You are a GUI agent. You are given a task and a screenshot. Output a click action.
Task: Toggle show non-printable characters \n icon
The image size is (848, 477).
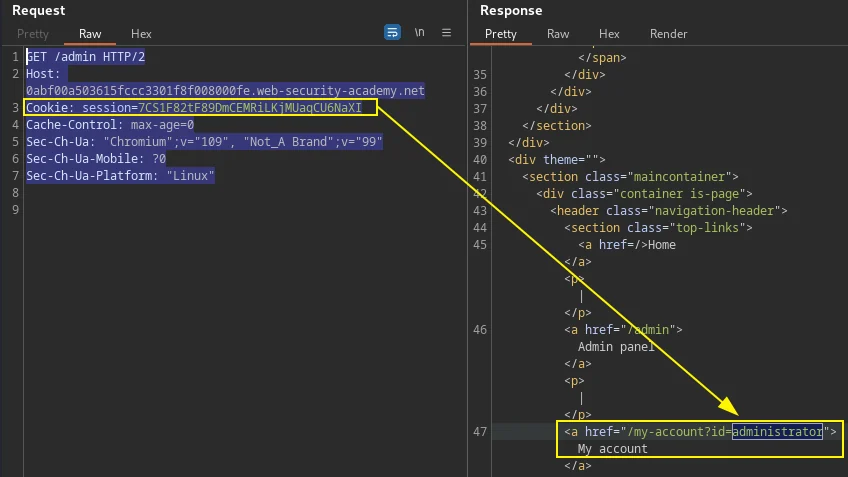tap(419, 32)
